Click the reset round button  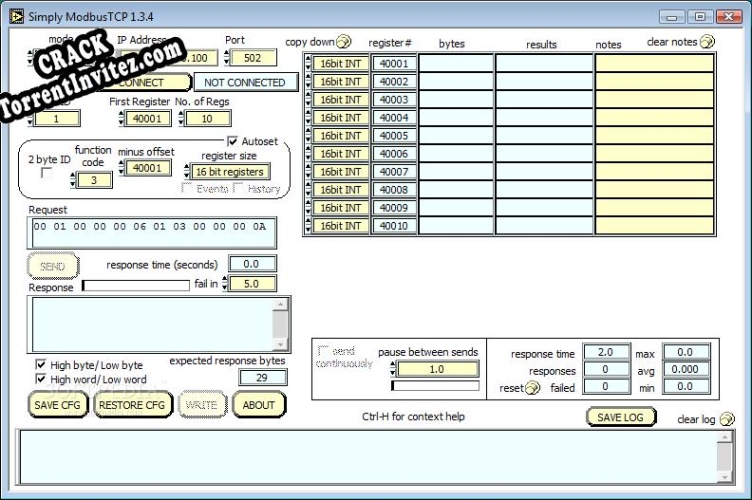tap(532, 387)
